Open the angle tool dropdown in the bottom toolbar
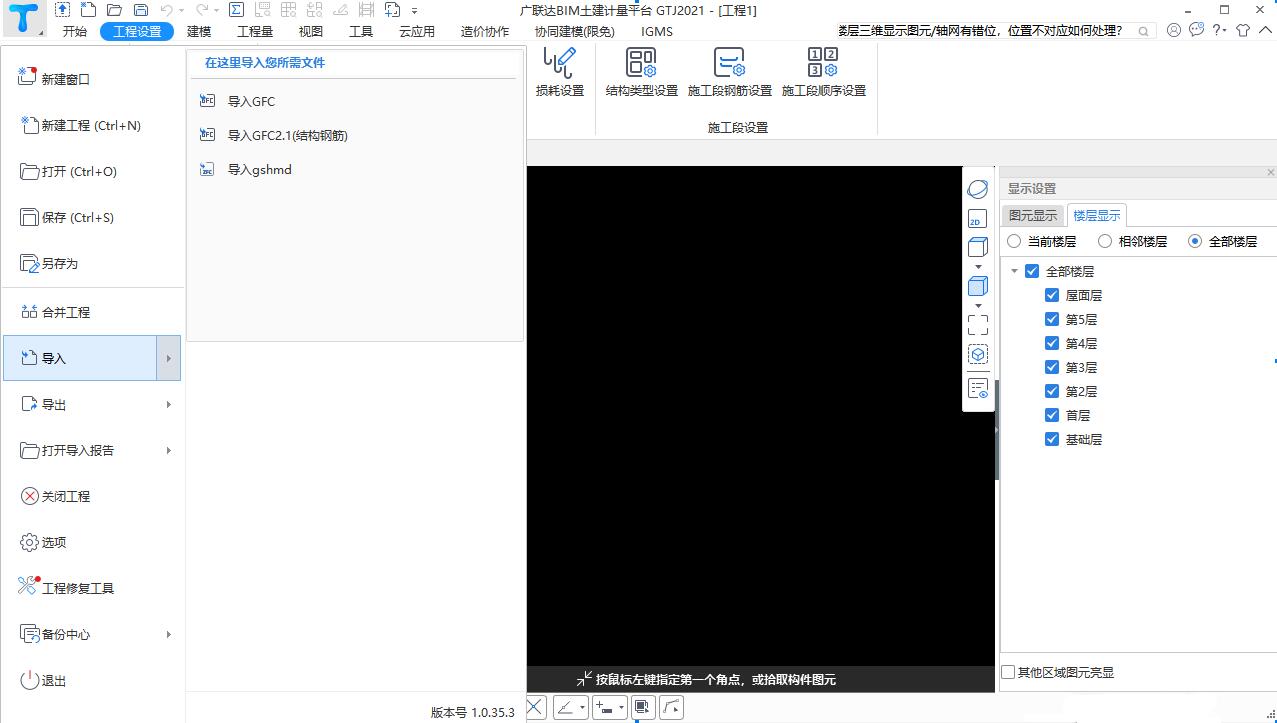Viewport: 1277px width, 723px height. [583, 707]
